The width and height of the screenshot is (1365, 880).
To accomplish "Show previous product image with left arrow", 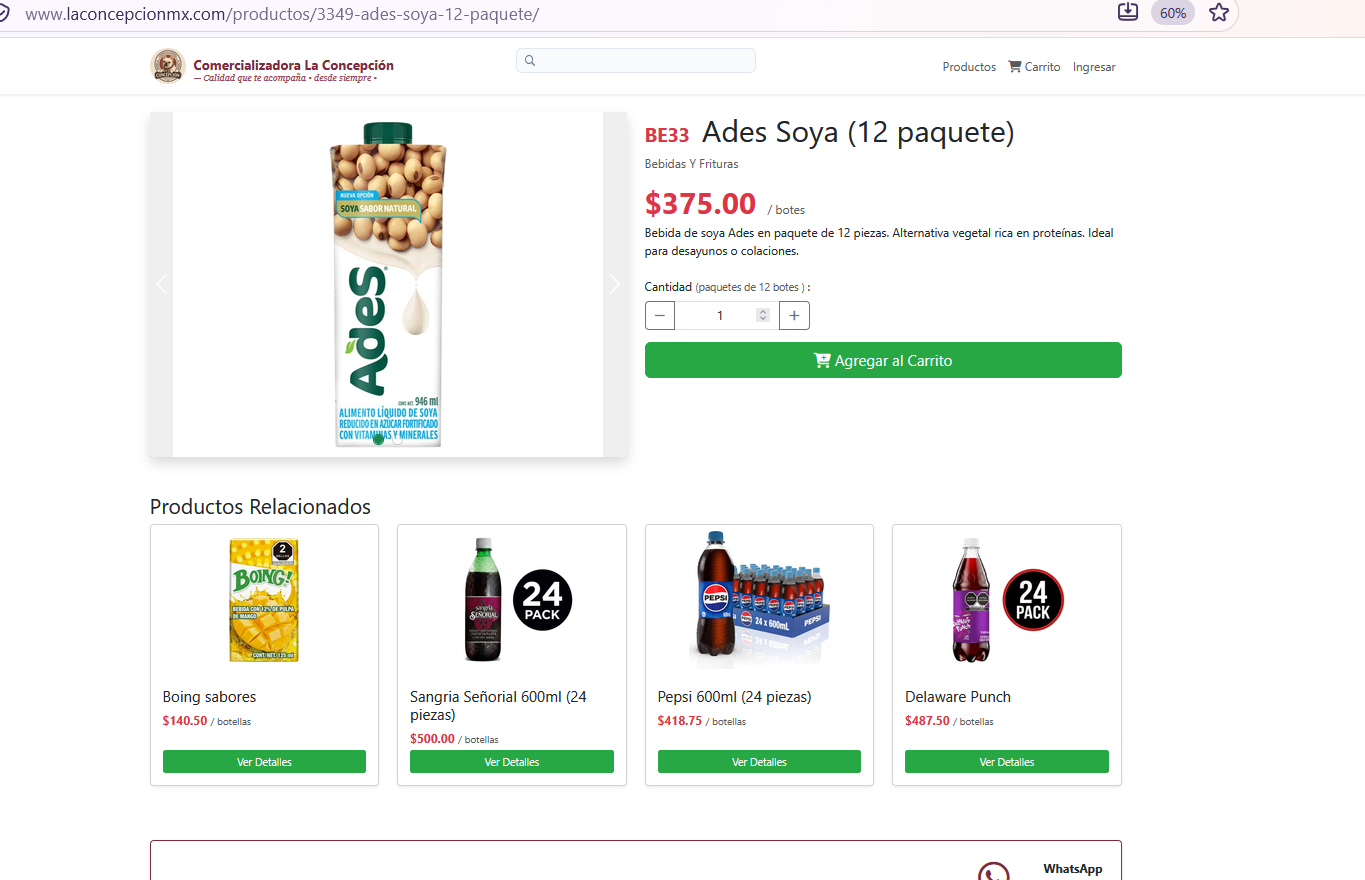I will click(162, 284).
